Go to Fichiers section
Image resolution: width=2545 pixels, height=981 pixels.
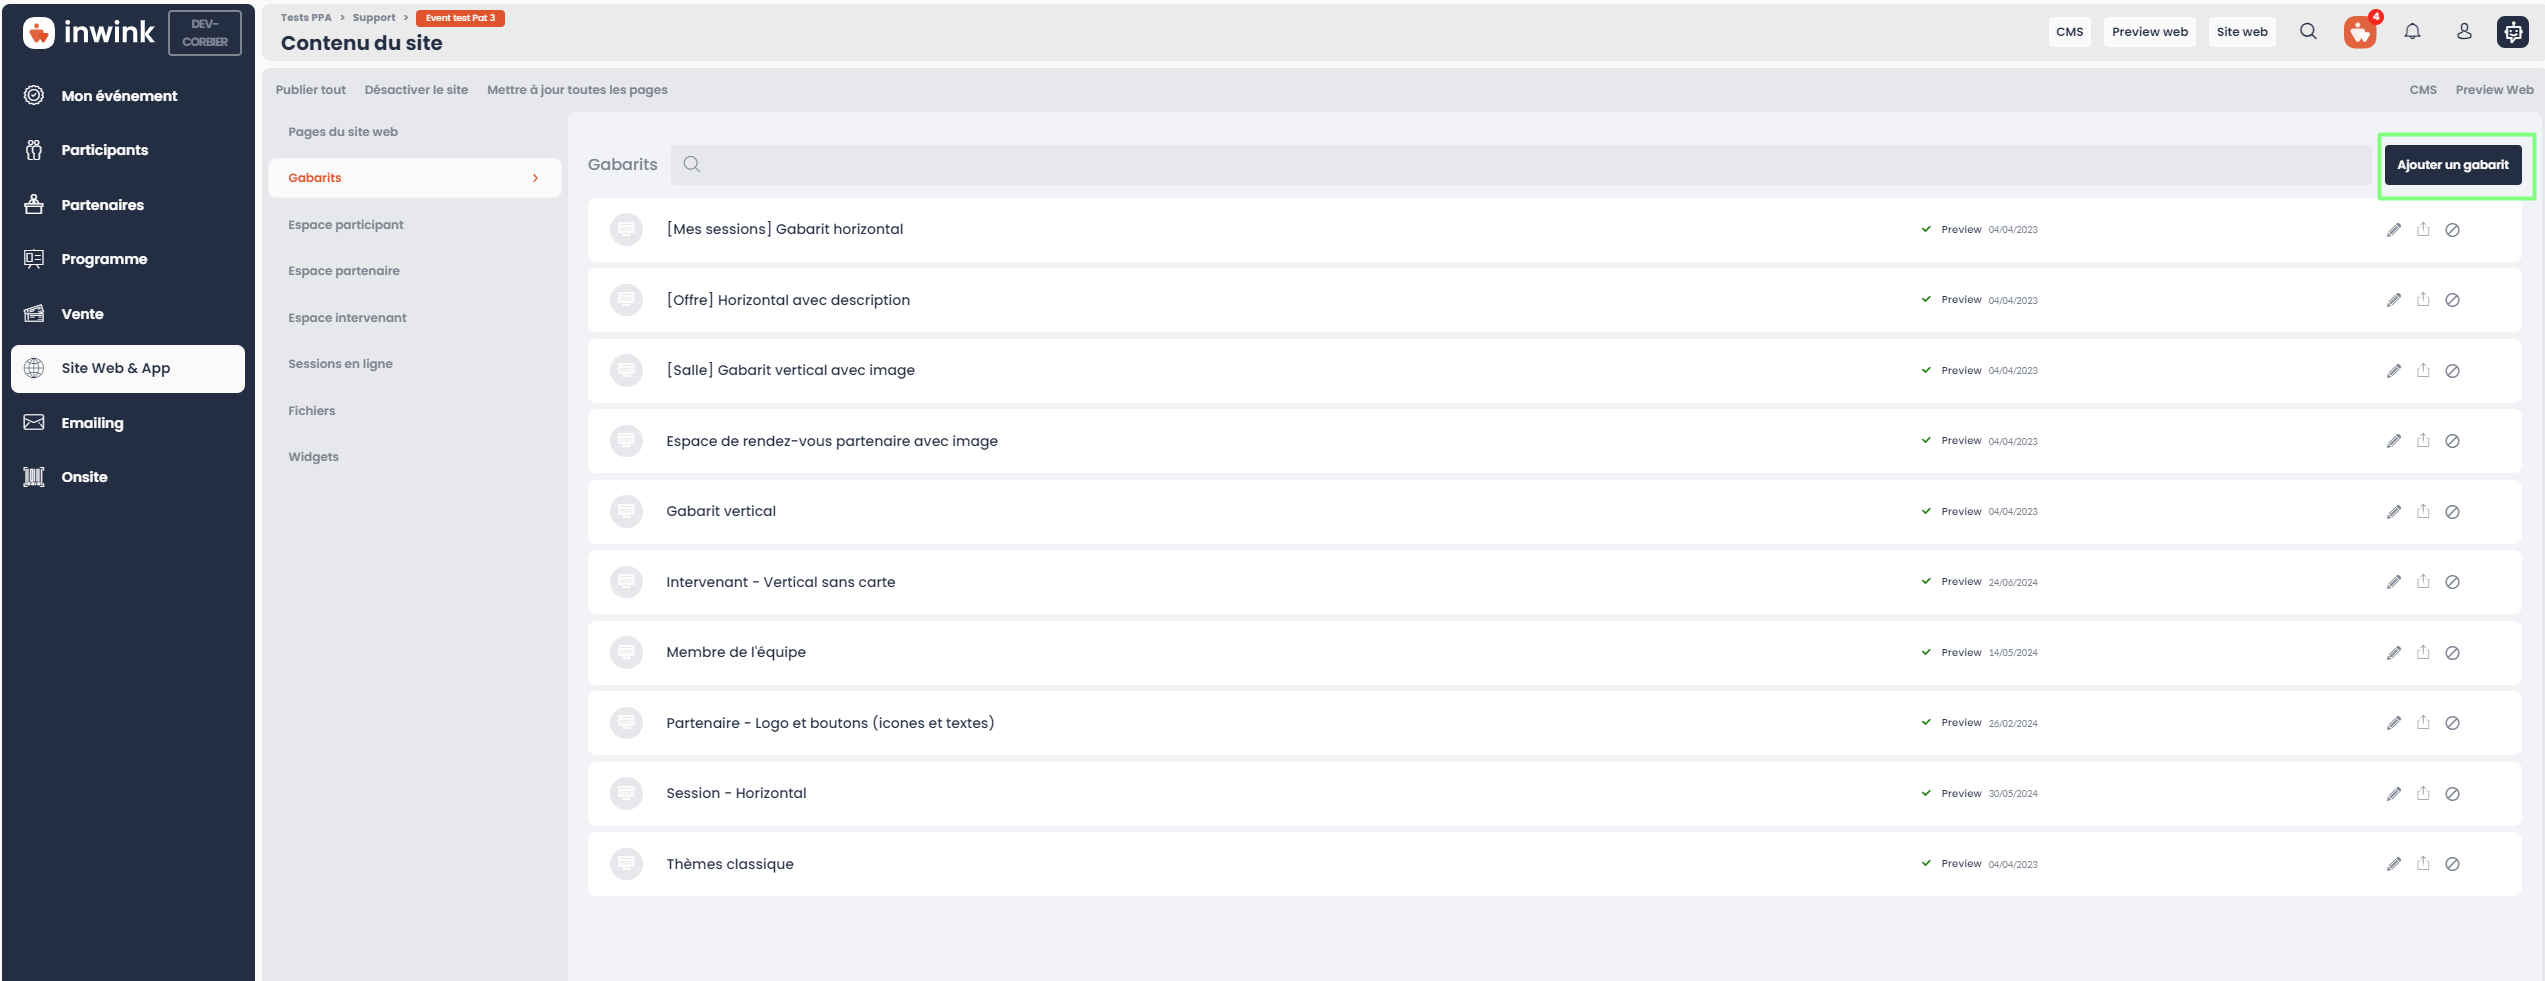(312, 411)
